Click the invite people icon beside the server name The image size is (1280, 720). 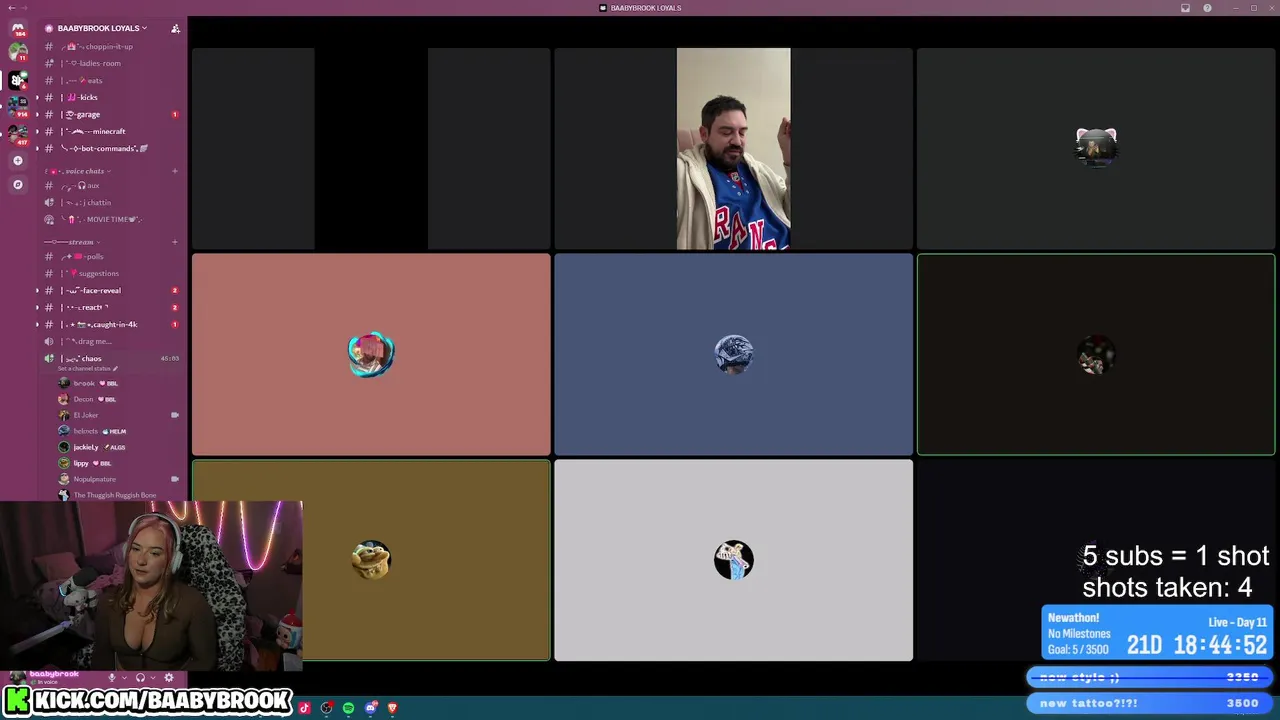(175, 28)
